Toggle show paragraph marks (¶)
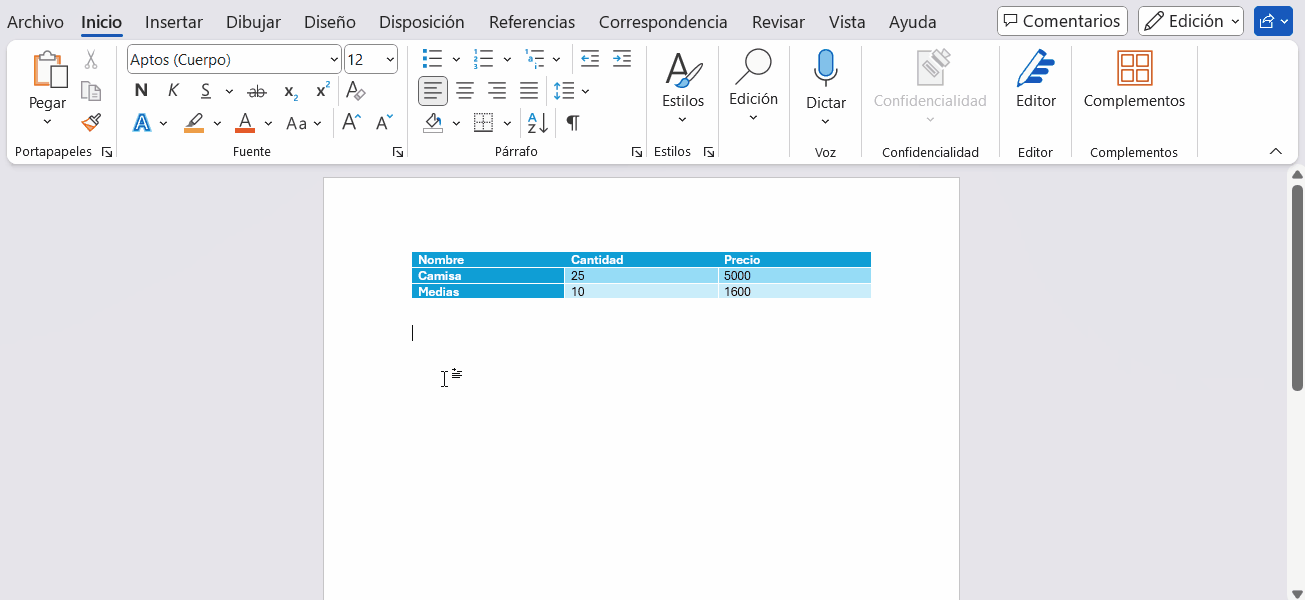The width and height of the screenshot is (1305, 600). click(572, 123)
